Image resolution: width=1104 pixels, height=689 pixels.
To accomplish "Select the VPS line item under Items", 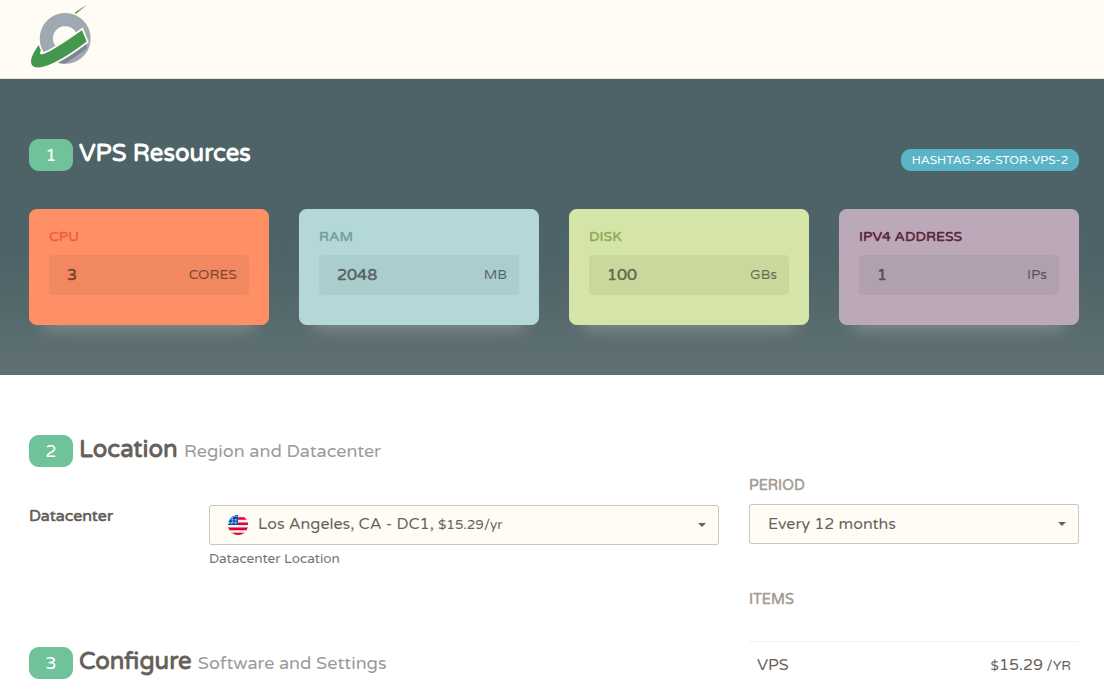I will [773, 665].
